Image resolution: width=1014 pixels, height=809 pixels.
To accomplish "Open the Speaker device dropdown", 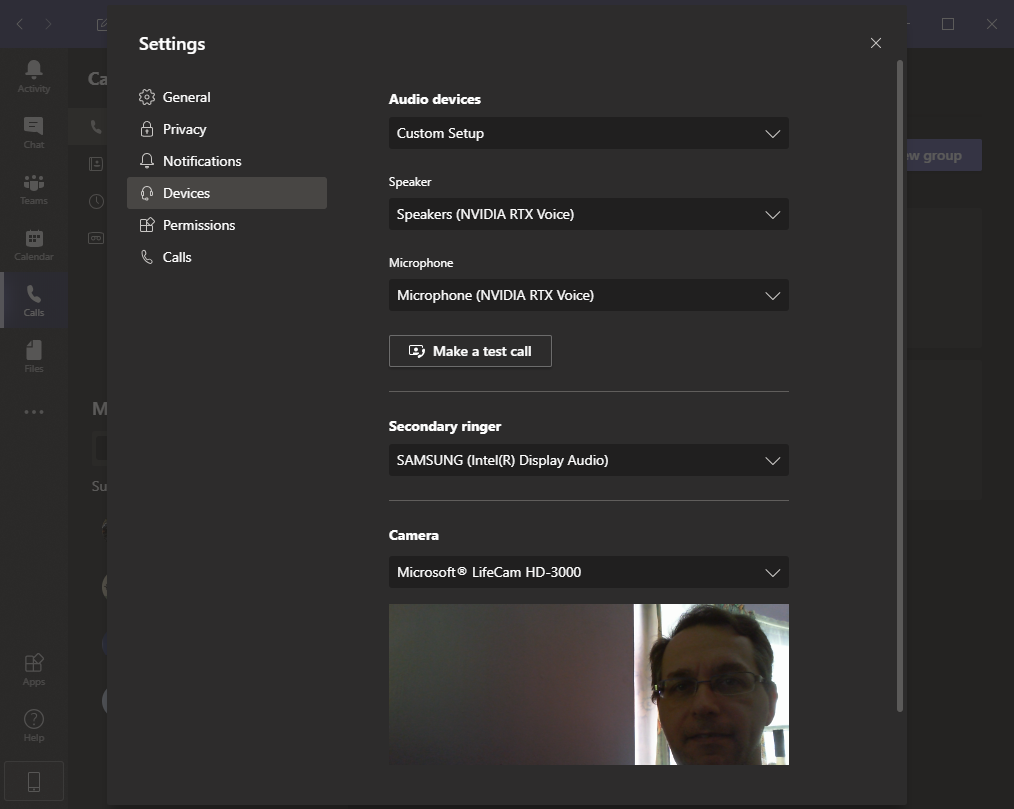I will [x=588, y=214].
